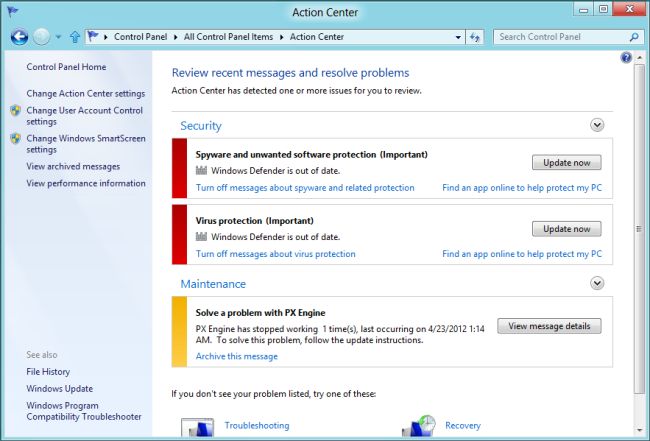Click the yellow PX Engine maintenance bar

pos(179,332)
